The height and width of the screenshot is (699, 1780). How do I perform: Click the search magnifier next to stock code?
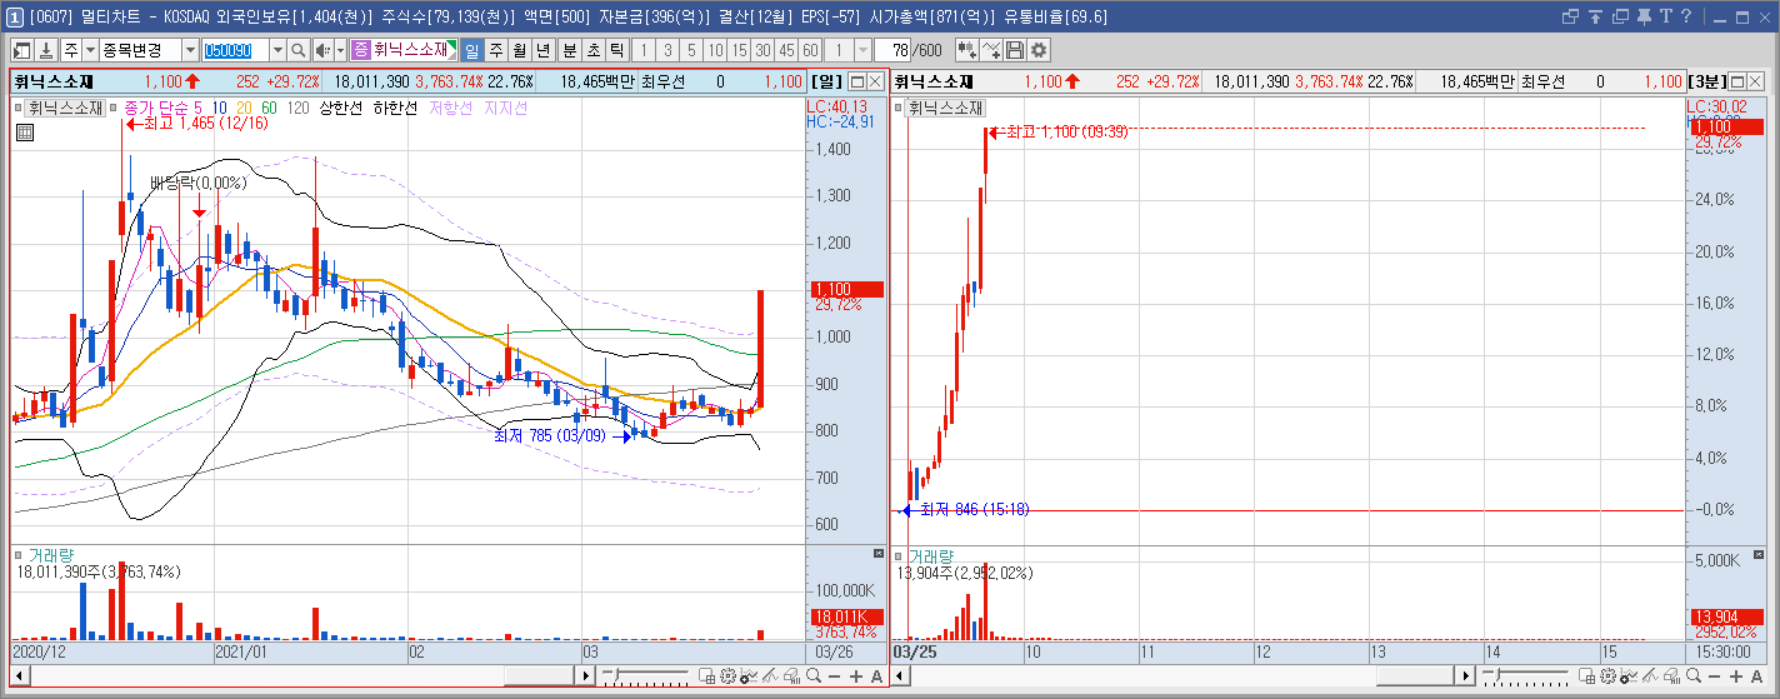(x=298, y=50)
